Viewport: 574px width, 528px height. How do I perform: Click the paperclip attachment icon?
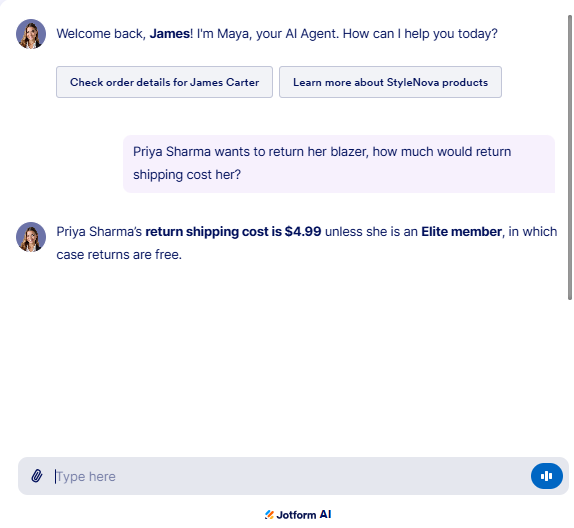[37, 476]
